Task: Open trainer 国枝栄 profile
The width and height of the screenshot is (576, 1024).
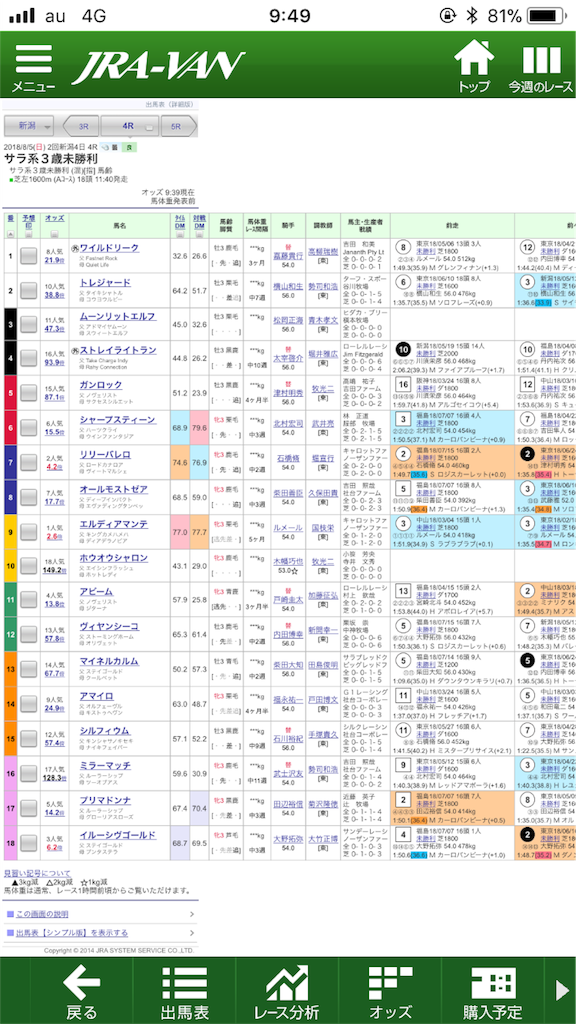Action: click(x=323, y=528)
